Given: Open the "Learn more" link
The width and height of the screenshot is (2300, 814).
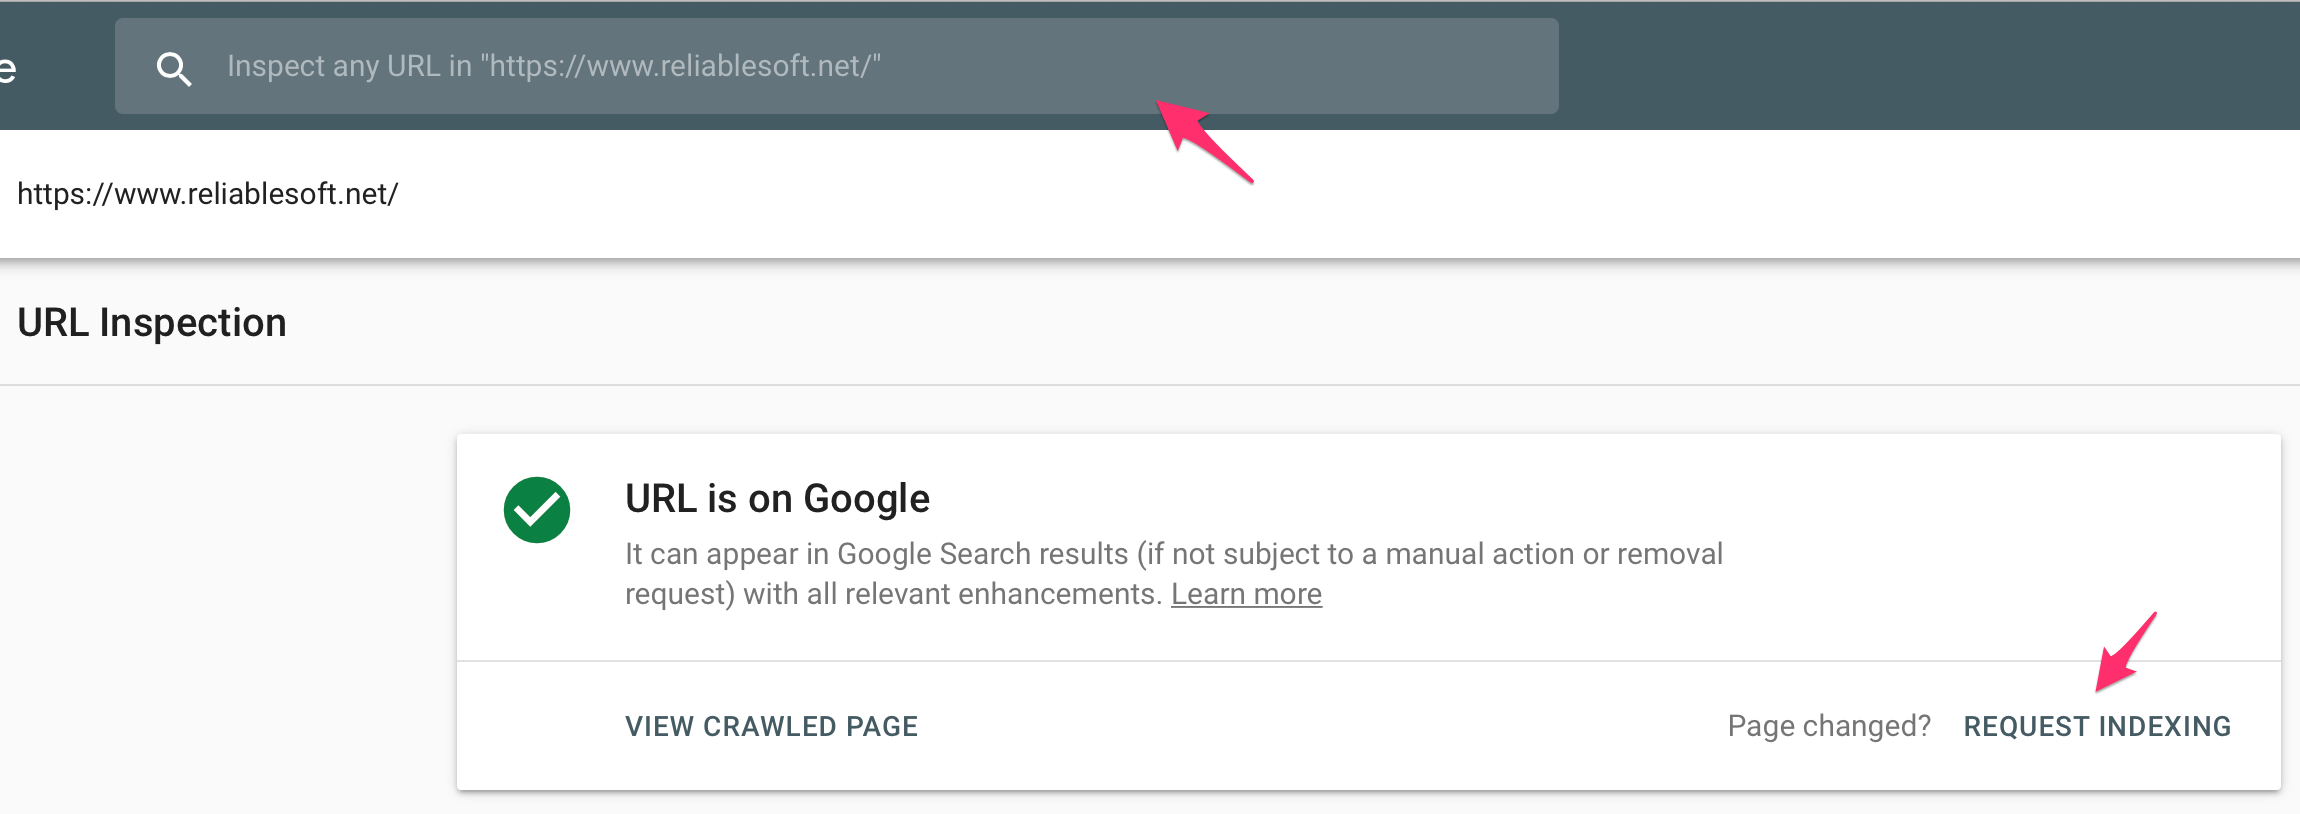Looking at the screenshot, I should 1246,594.
